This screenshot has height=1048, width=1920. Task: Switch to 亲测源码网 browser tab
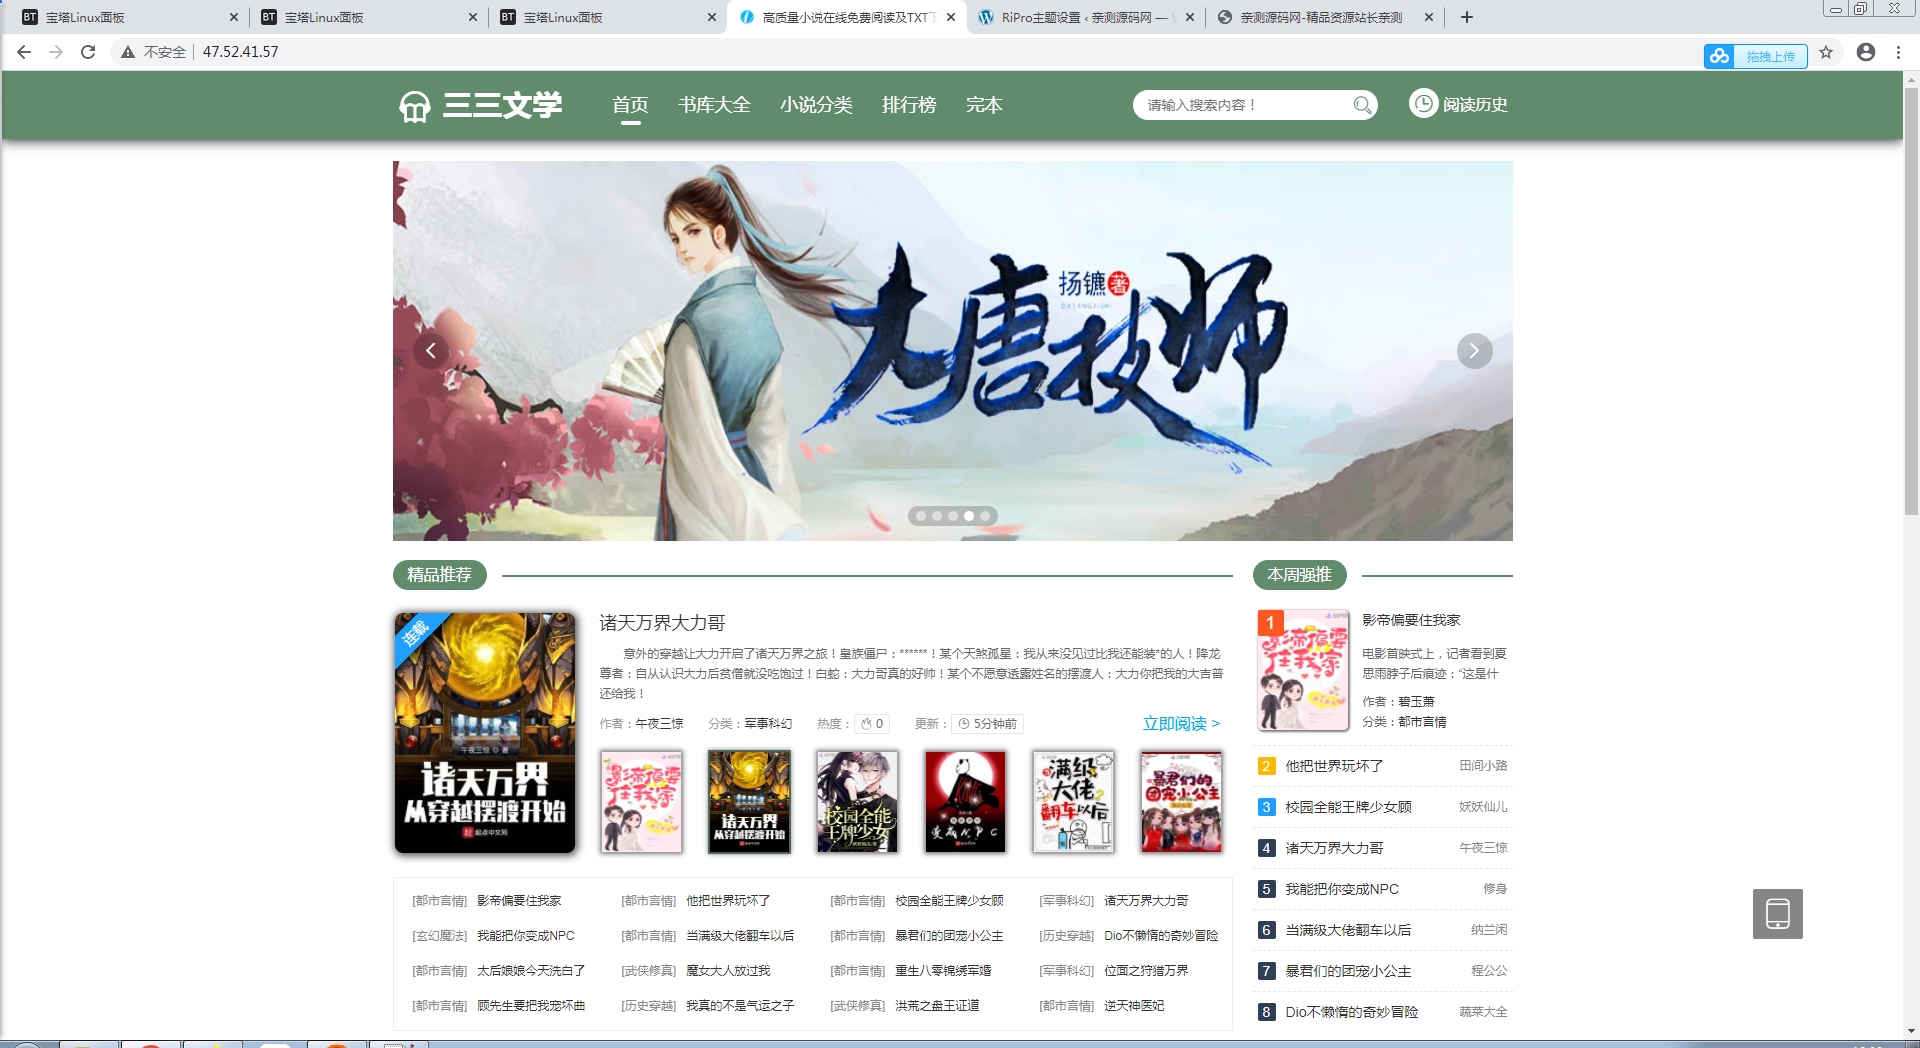(1325, 17)
